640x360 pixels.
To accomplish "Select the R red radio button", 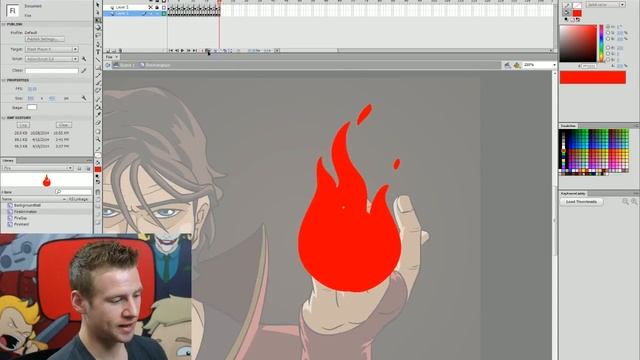I will pos(608,48).
